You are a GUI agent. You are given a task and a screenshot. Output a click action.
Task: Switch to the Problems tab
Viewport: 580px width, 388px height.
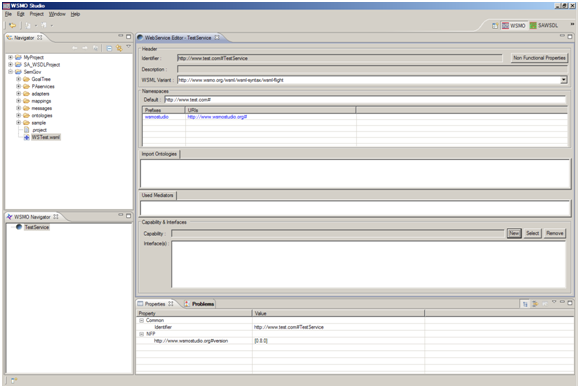tap(199, 304)
